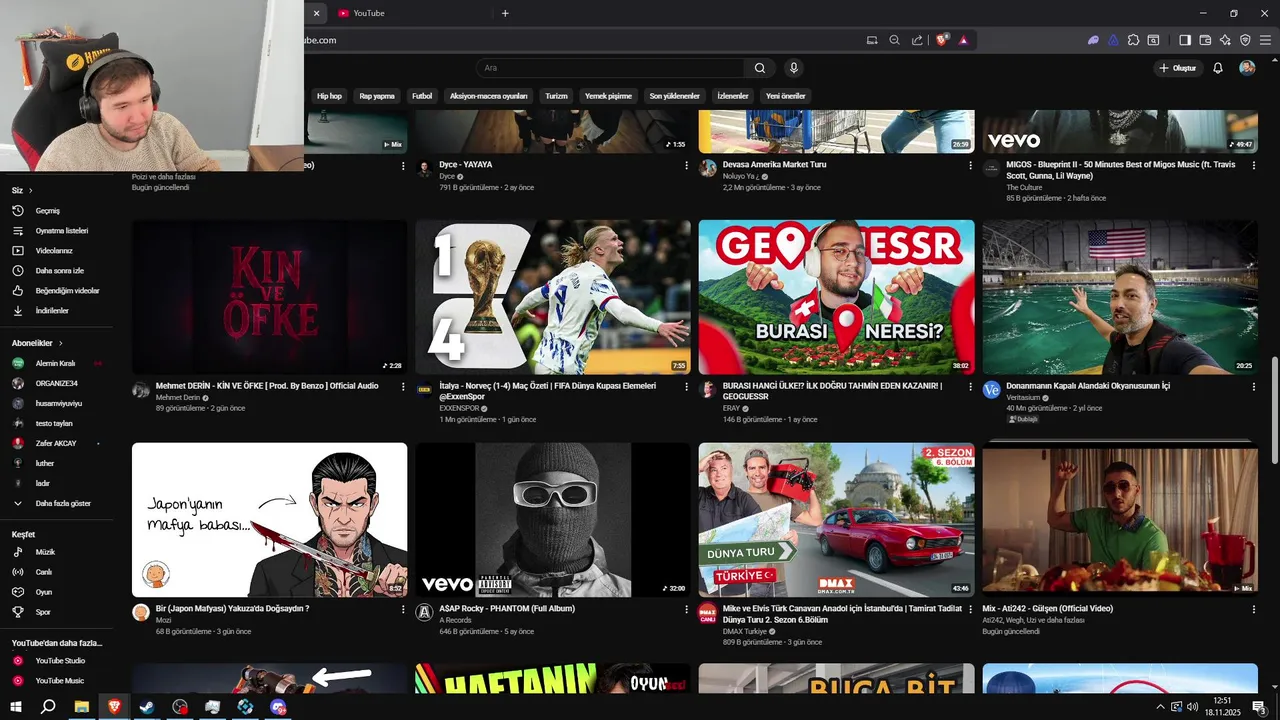Click the page vertical scrollbar thumb

(x=1274, y=408)
